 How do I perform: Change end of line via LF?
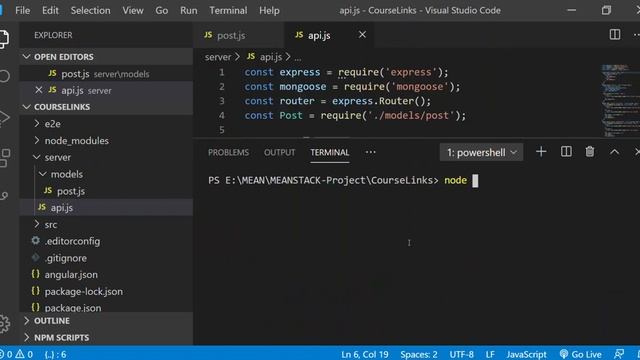coord(490,354)
